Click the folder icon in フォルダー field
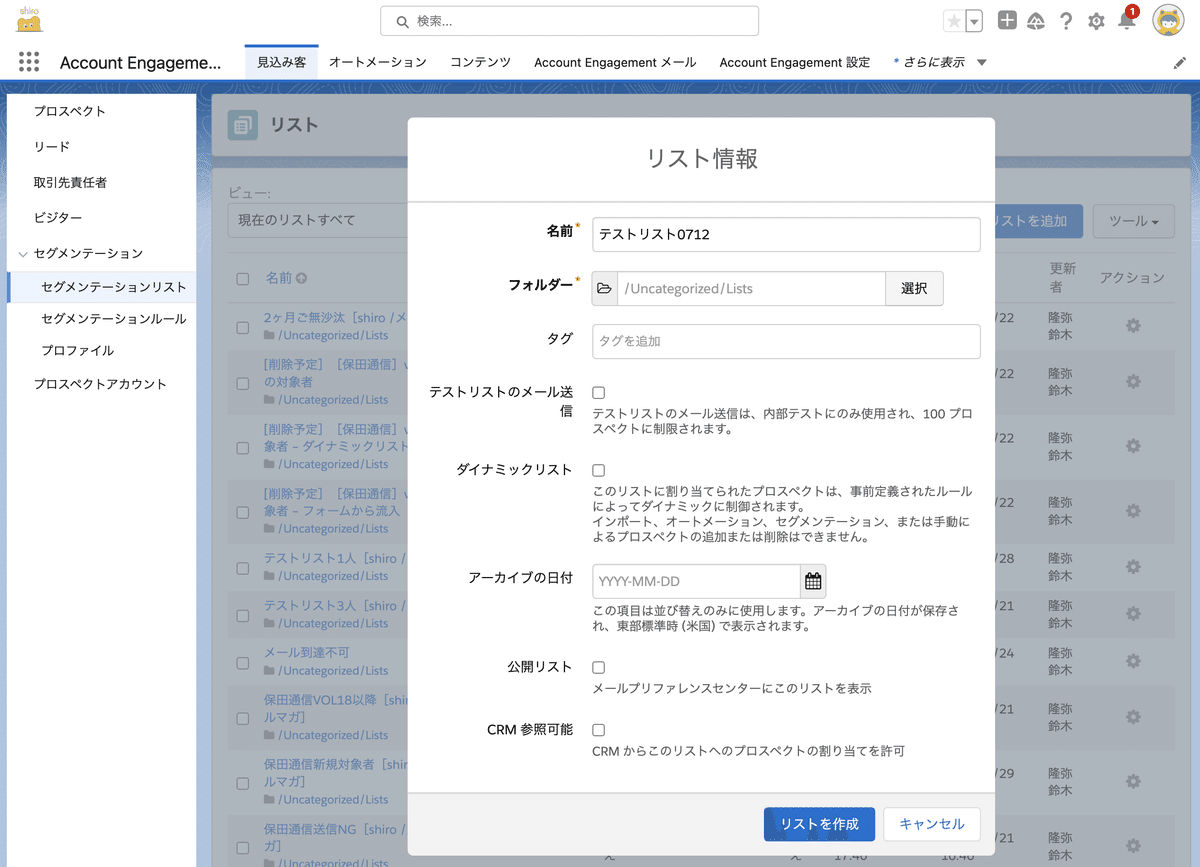Image resolution: width=1200 pixels, height=867 pixels. (x=604, y=288)
